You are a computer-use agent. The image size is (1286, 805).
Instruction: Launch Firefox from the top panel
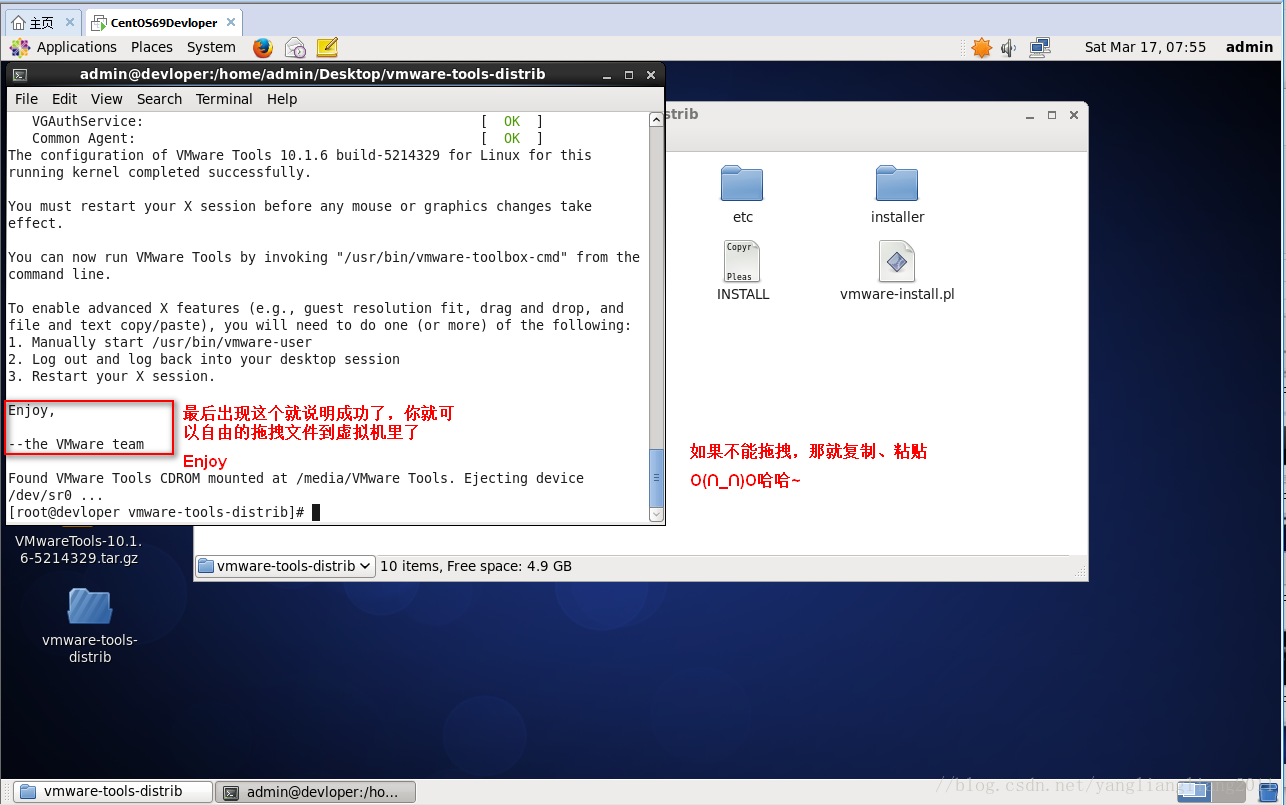pyautogui.click(x=263, y=47)
